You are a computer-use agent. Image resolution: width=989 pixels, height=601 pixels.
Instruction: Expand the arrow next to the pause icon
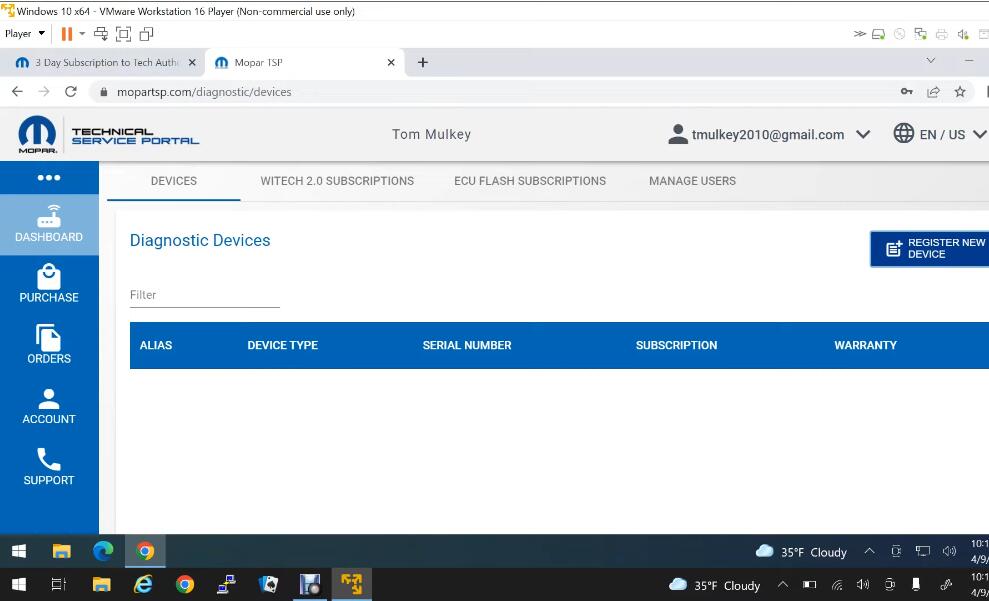82,34
